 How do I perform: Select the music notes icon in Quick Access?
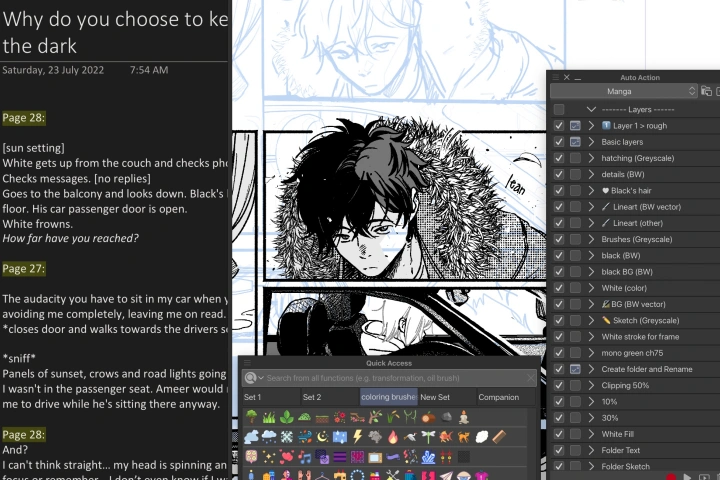click(304, 457)
